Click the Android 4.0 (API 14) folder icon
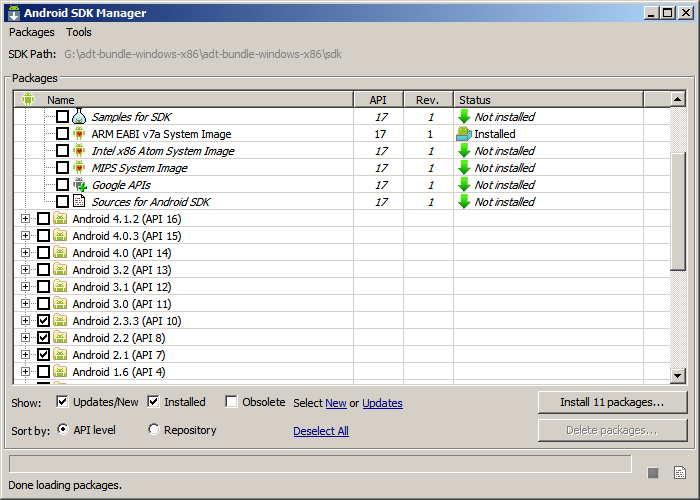This screenshot has height=500, width=700. pyautogui.click(x=60, y=252)
